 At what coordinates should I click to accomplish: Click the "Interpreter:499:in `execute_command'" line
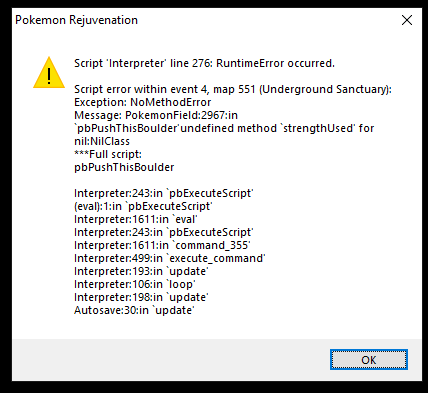click(x=170, y=258)
